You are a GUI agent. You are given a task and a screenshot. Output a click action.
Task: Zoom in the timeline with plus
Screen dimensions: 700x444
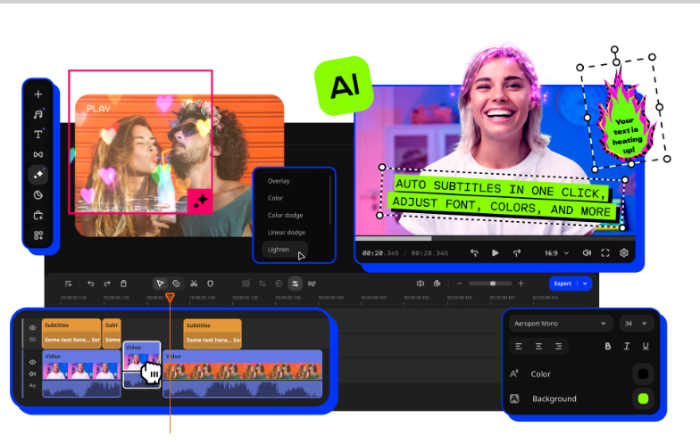[521, 283]
